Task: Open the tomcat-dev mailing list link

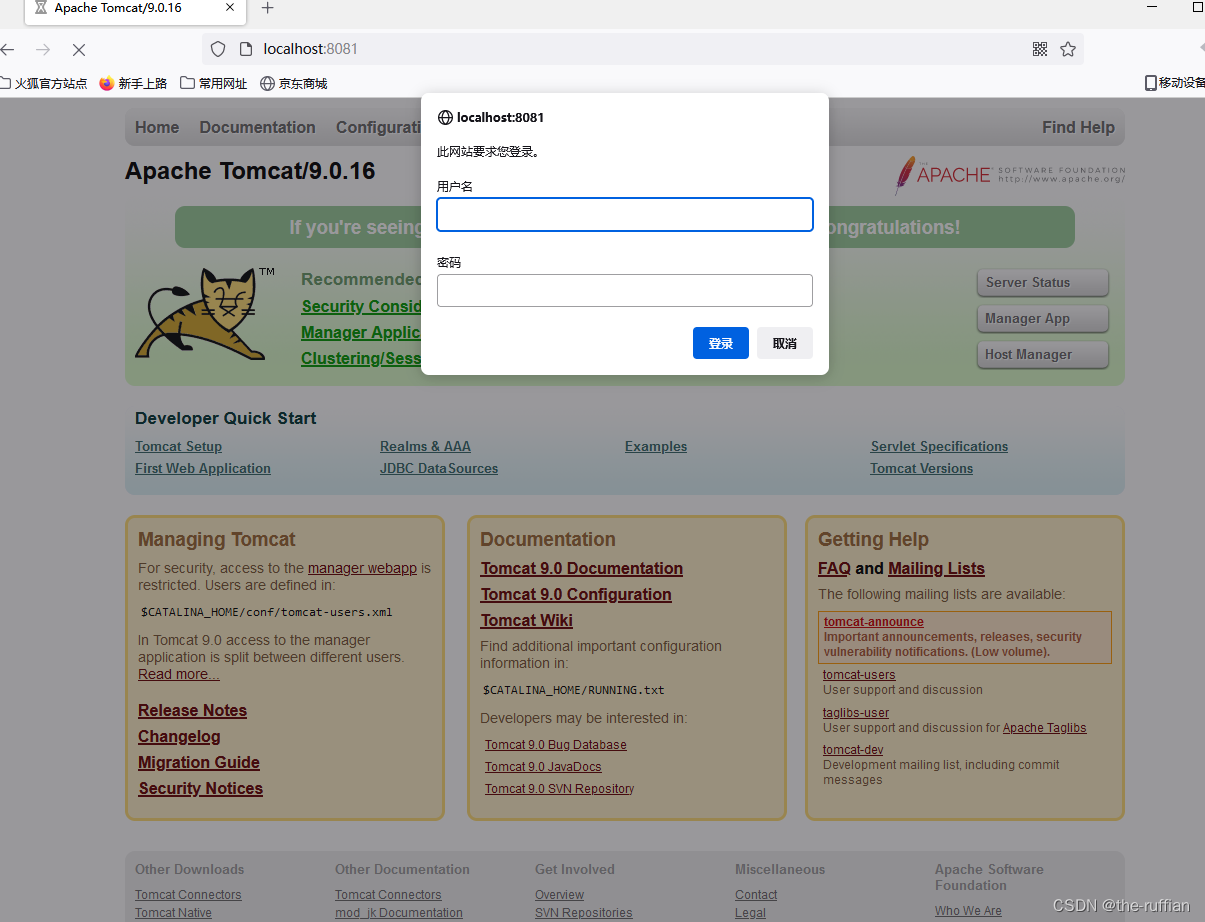Action: click(x=853, y=750)
